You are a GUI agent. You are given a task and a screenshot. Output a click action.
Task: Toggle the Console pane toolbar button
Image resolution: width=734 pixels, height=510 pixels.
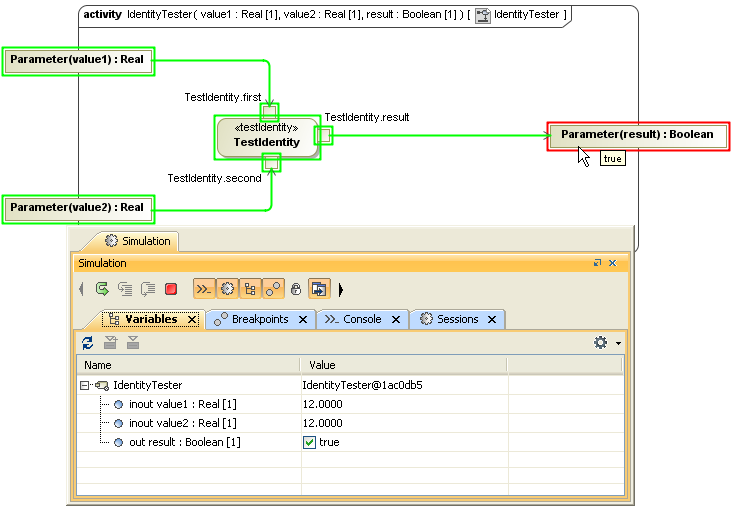(x=203, y=289)
